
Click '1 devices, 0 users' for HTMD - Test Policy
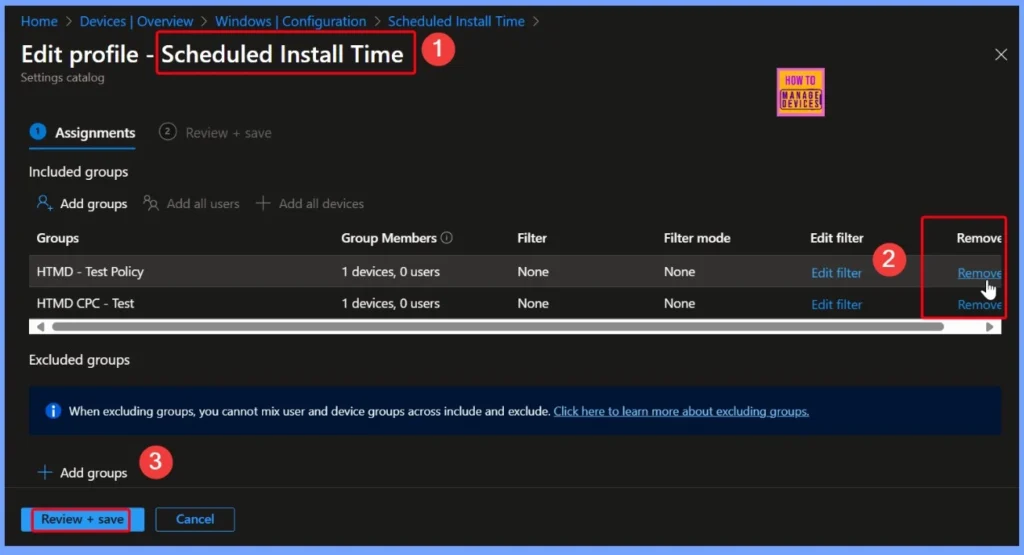[391, 272]
